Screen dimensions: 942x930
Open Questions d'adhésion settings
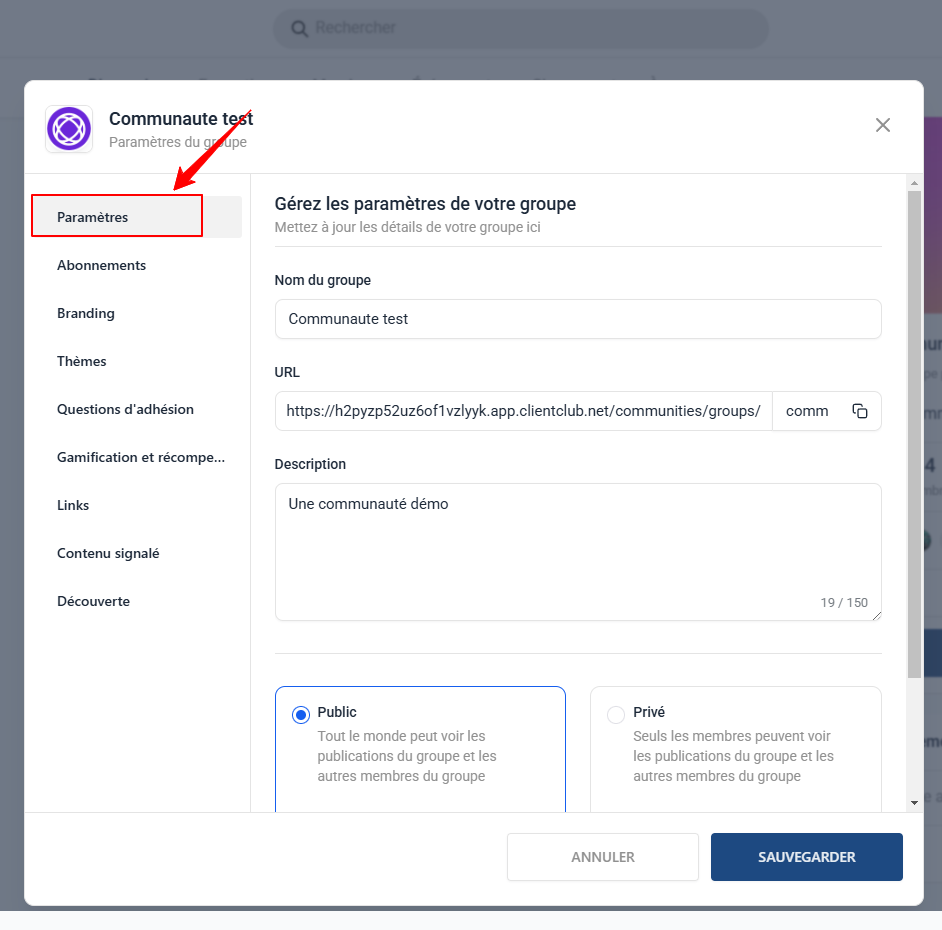pyautogui.click(x=125, y=409)
